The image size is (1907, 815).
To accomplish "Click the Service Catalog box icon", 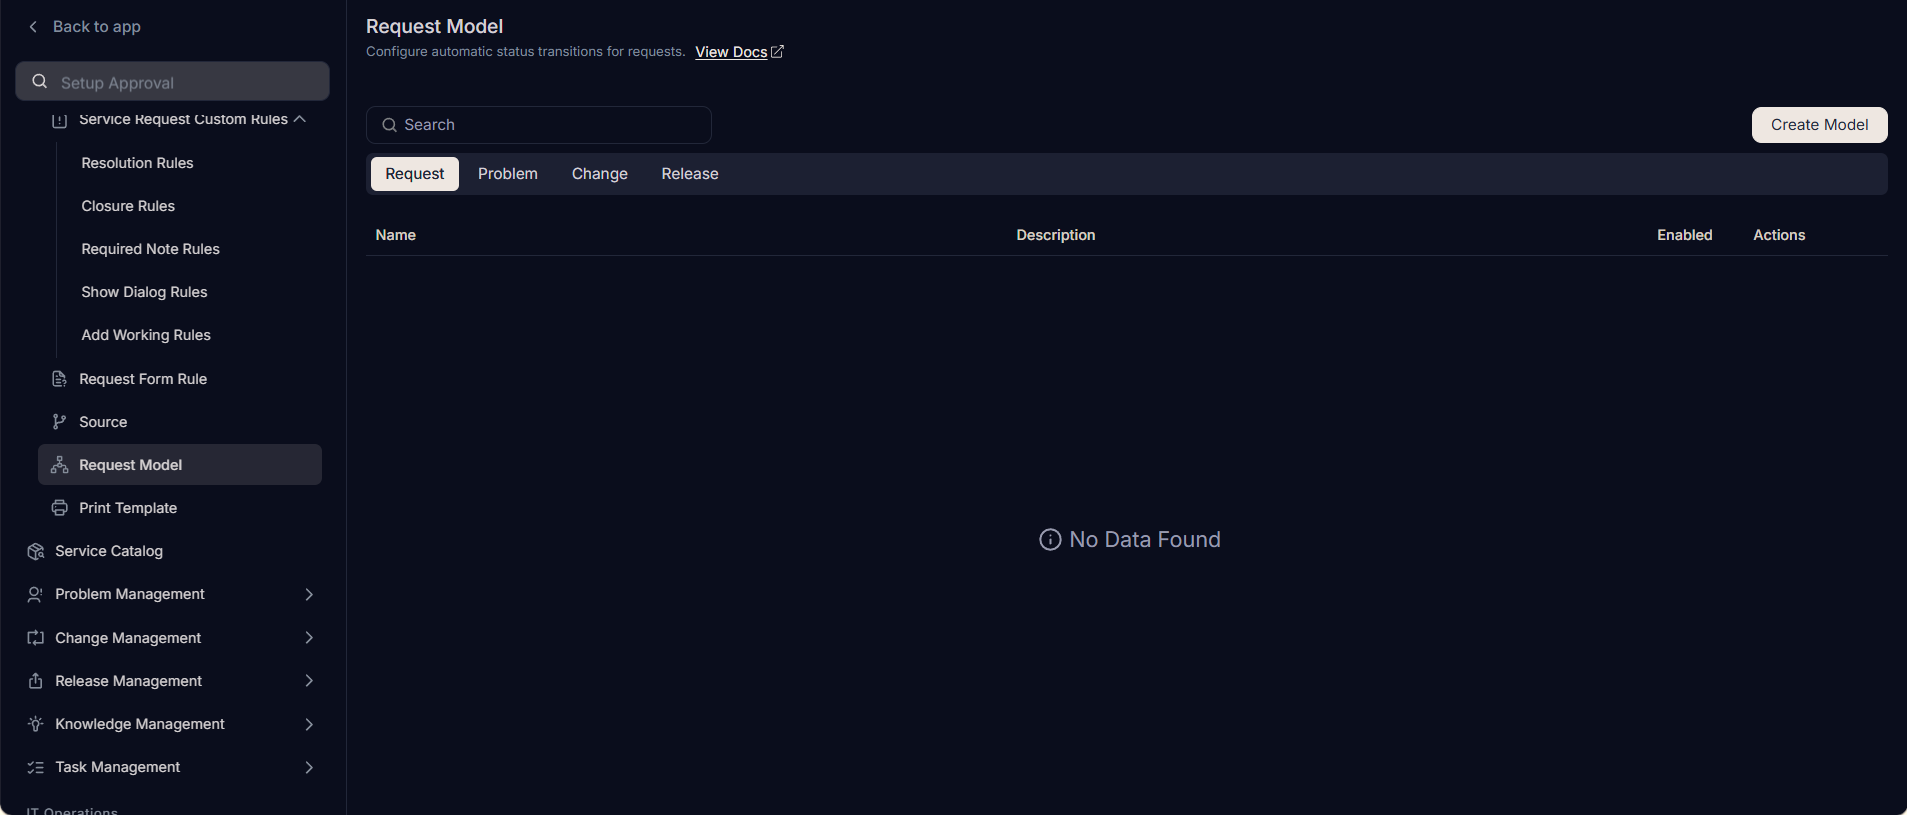I will [35, 551].
